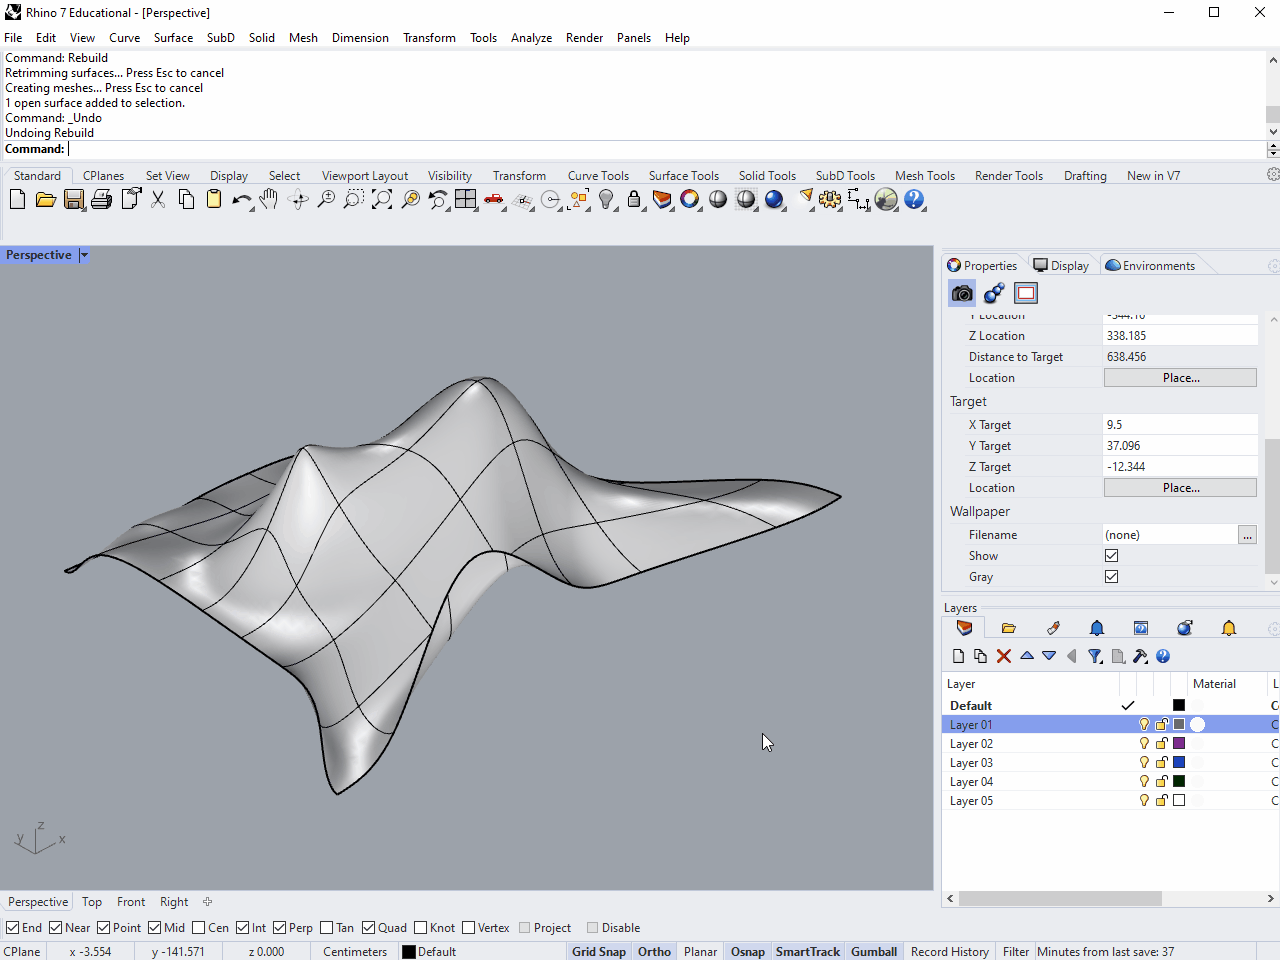Switch to the Curve Tools toolbar tab
Viewport: 1280px width, 960px height.
point(598,176)
